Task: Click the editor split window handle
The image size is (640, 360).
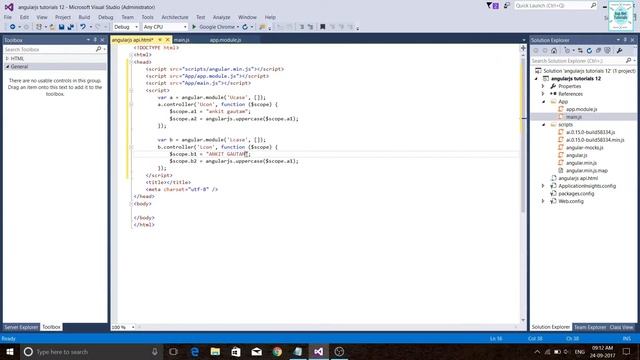Action: 523,48
